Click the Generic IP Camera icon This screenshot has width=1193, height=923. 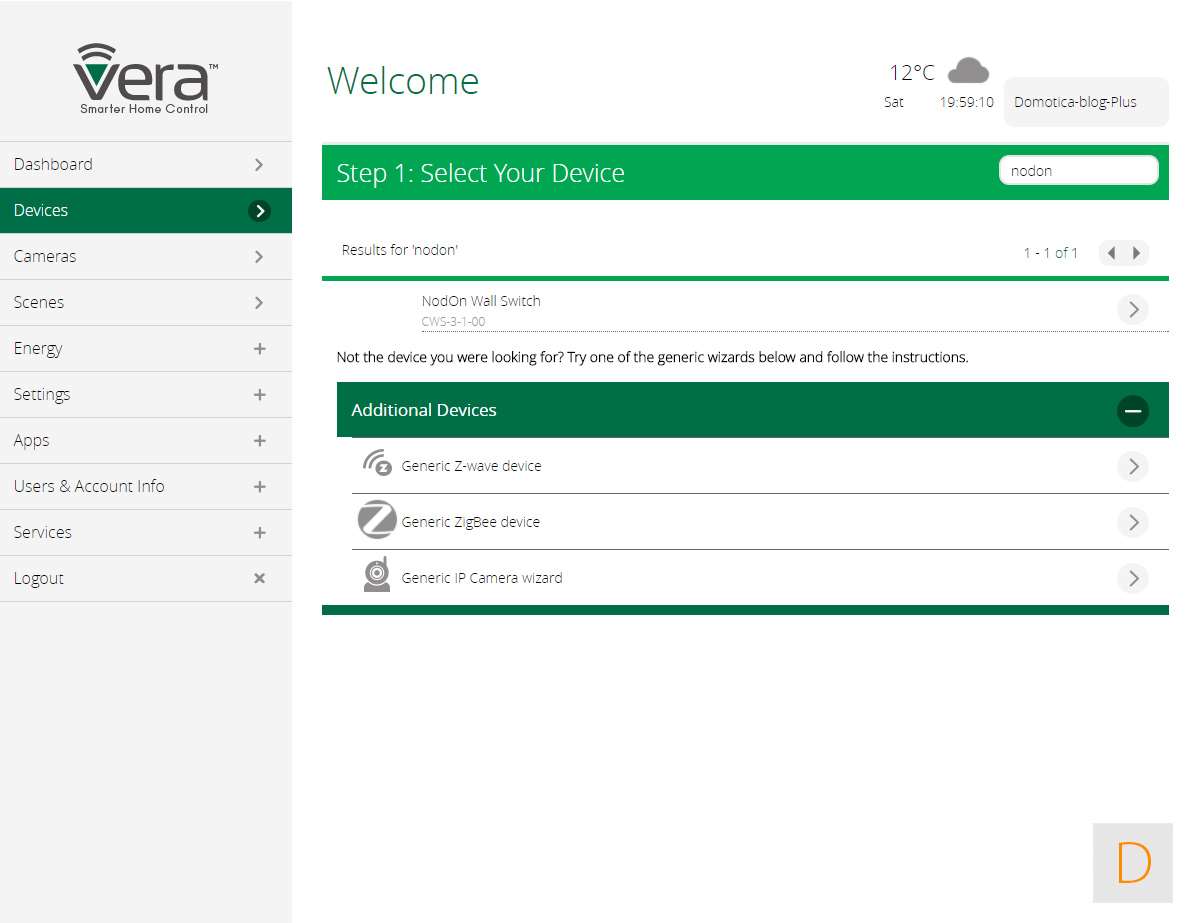[377, 577]
